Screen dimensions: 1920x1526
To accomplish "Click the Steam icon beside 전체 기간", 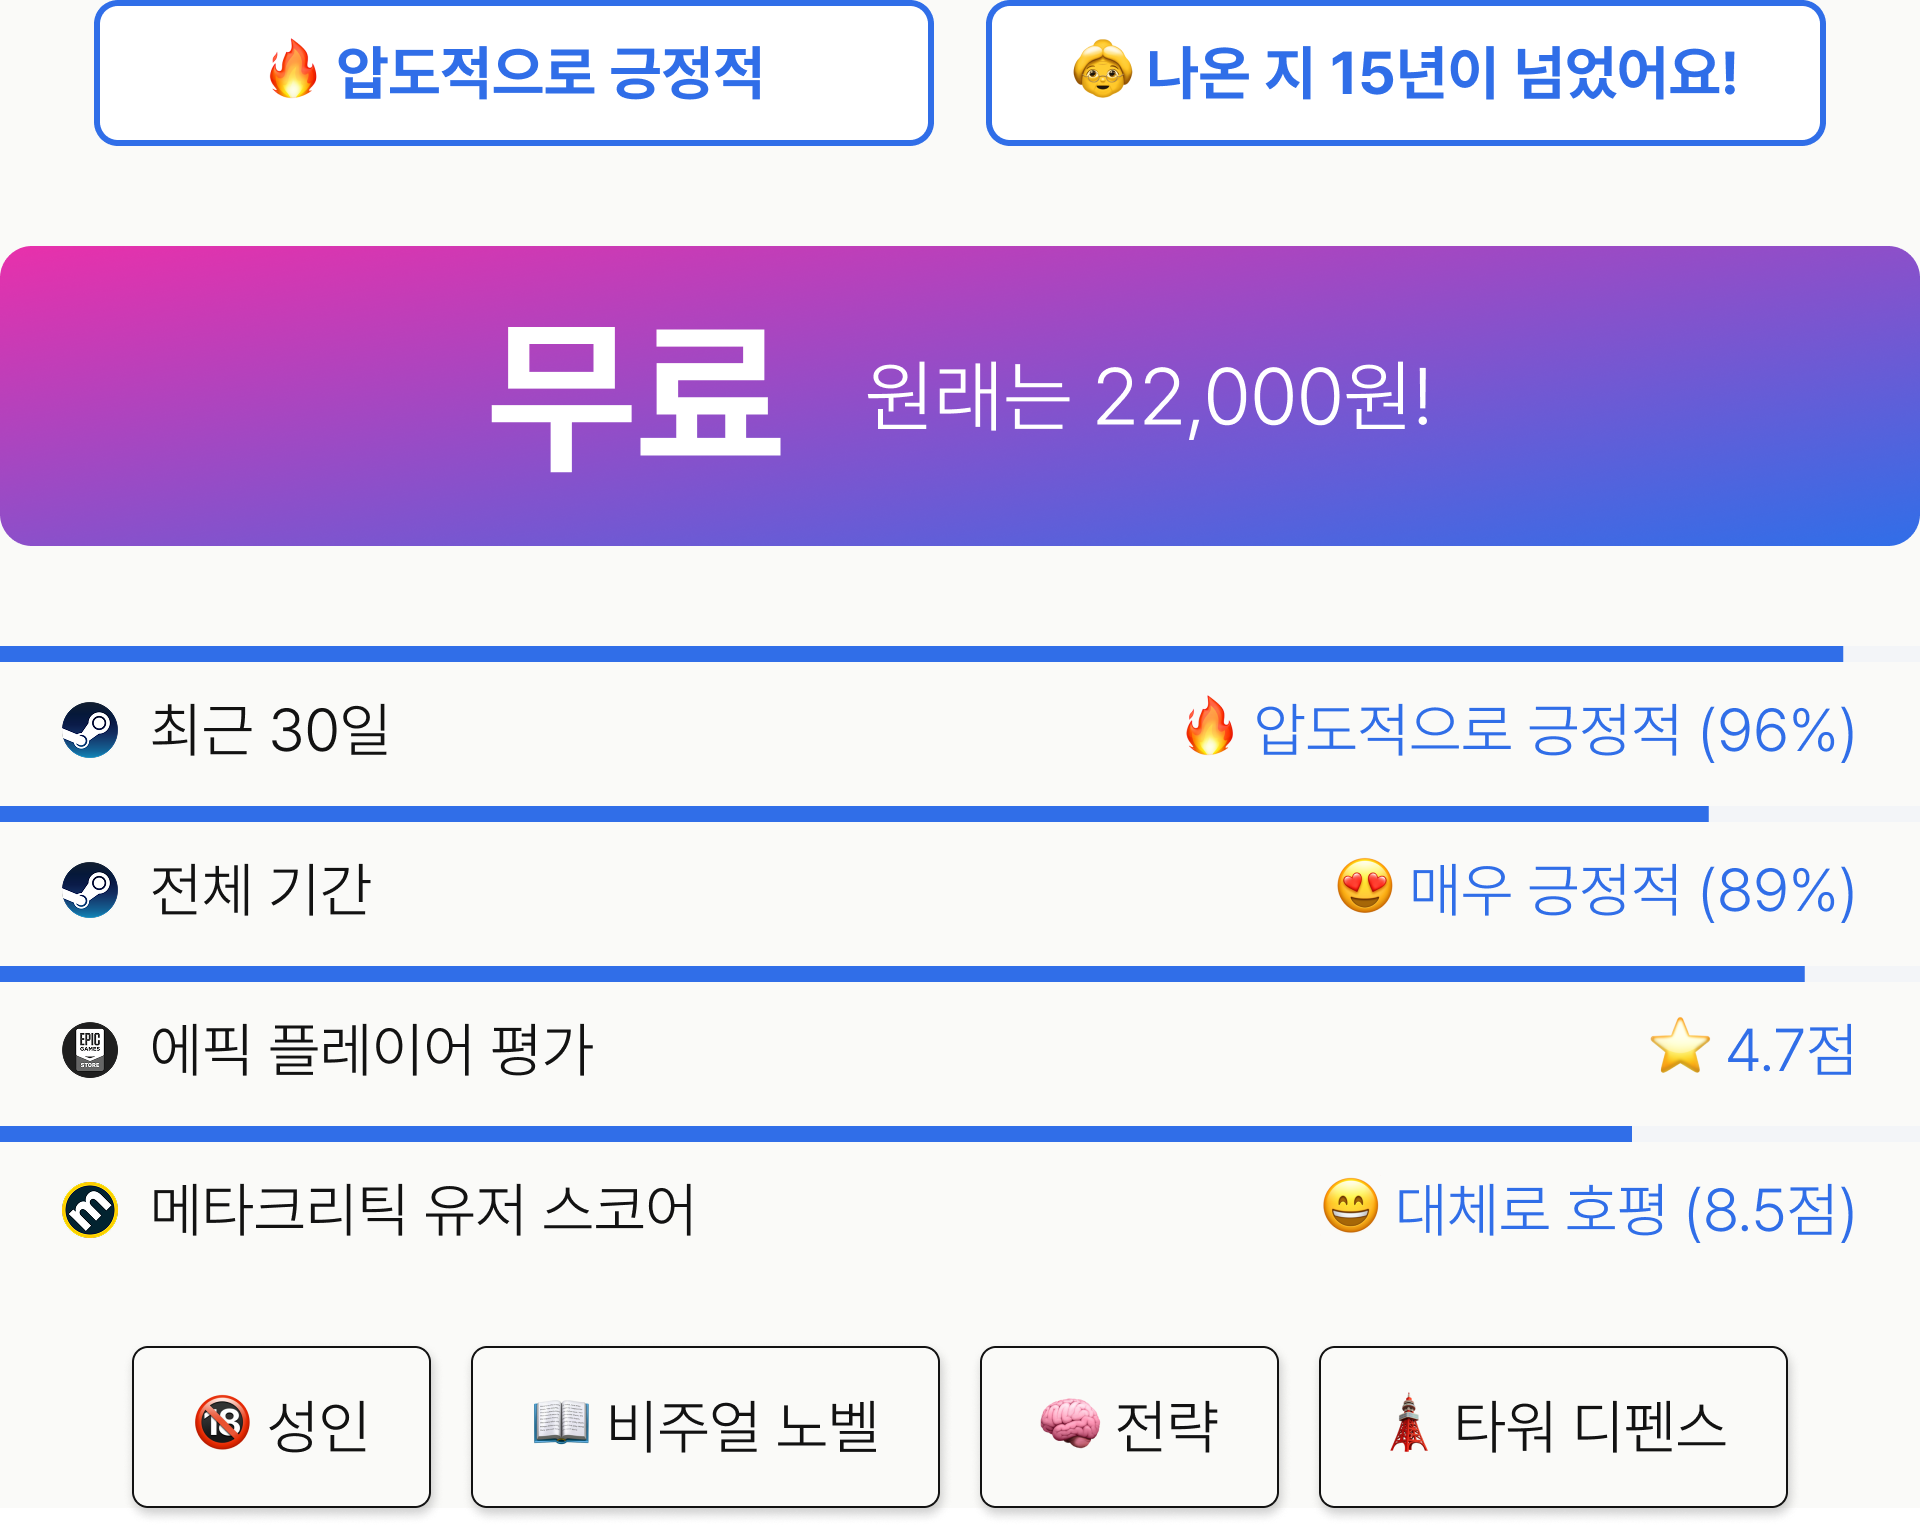I will click(x=90, y=890).
